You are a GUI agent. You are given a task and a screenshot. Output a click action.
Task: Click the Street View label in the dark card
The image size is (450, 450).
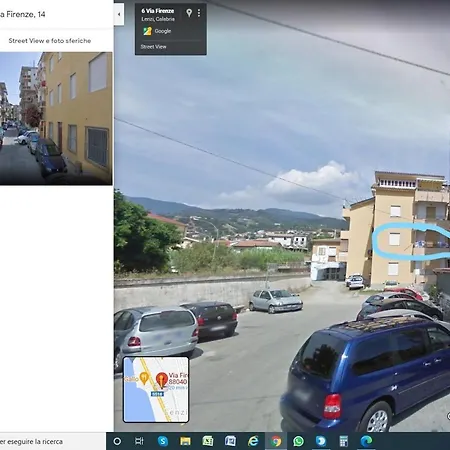153,47
